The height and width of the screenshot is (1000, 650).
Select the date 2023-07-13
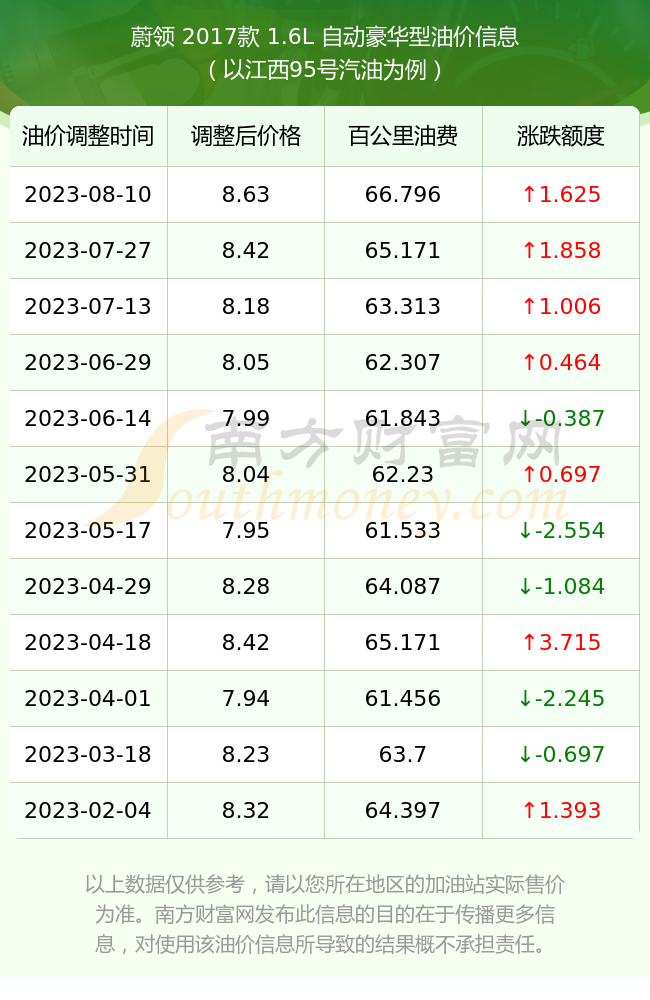[x=88, y=307]
